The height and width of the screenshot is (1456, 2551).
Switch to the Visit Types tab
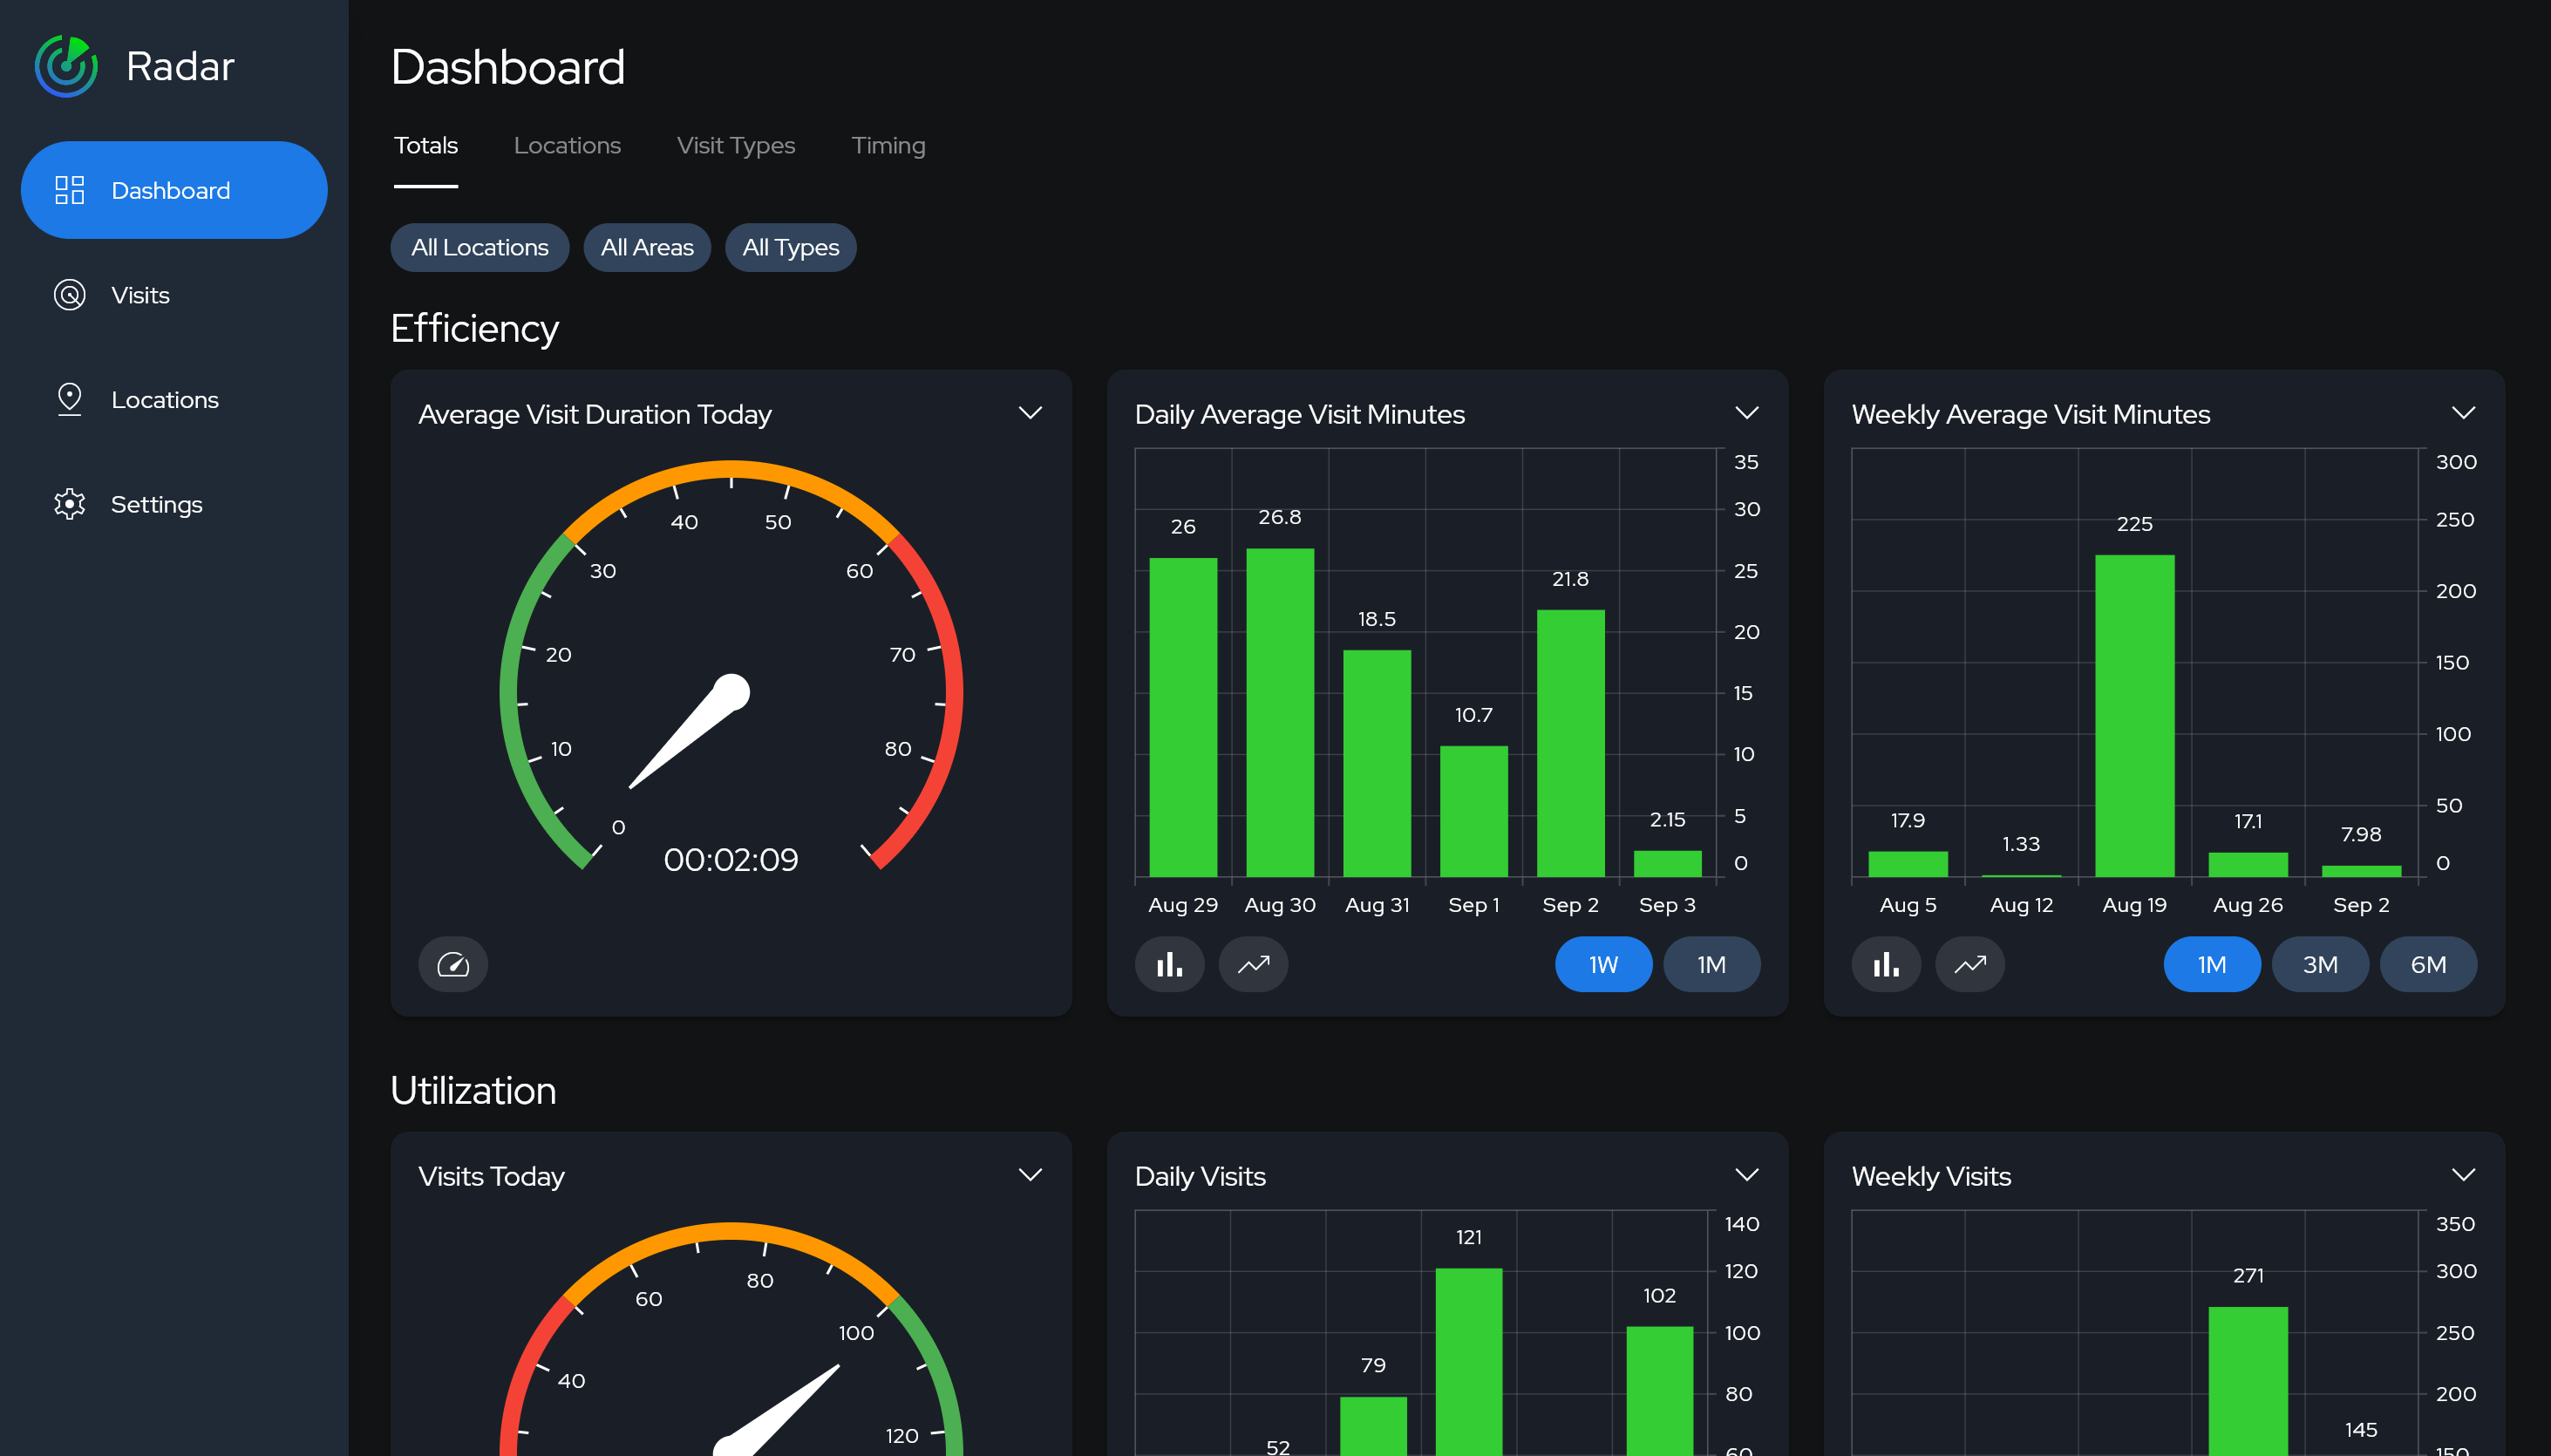coord(736,146)
